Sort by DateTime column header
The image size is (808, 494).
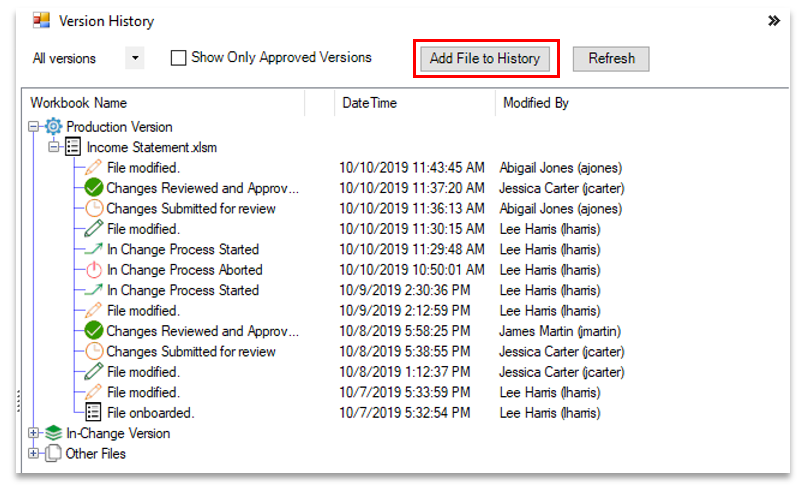[x=369, y=103]
